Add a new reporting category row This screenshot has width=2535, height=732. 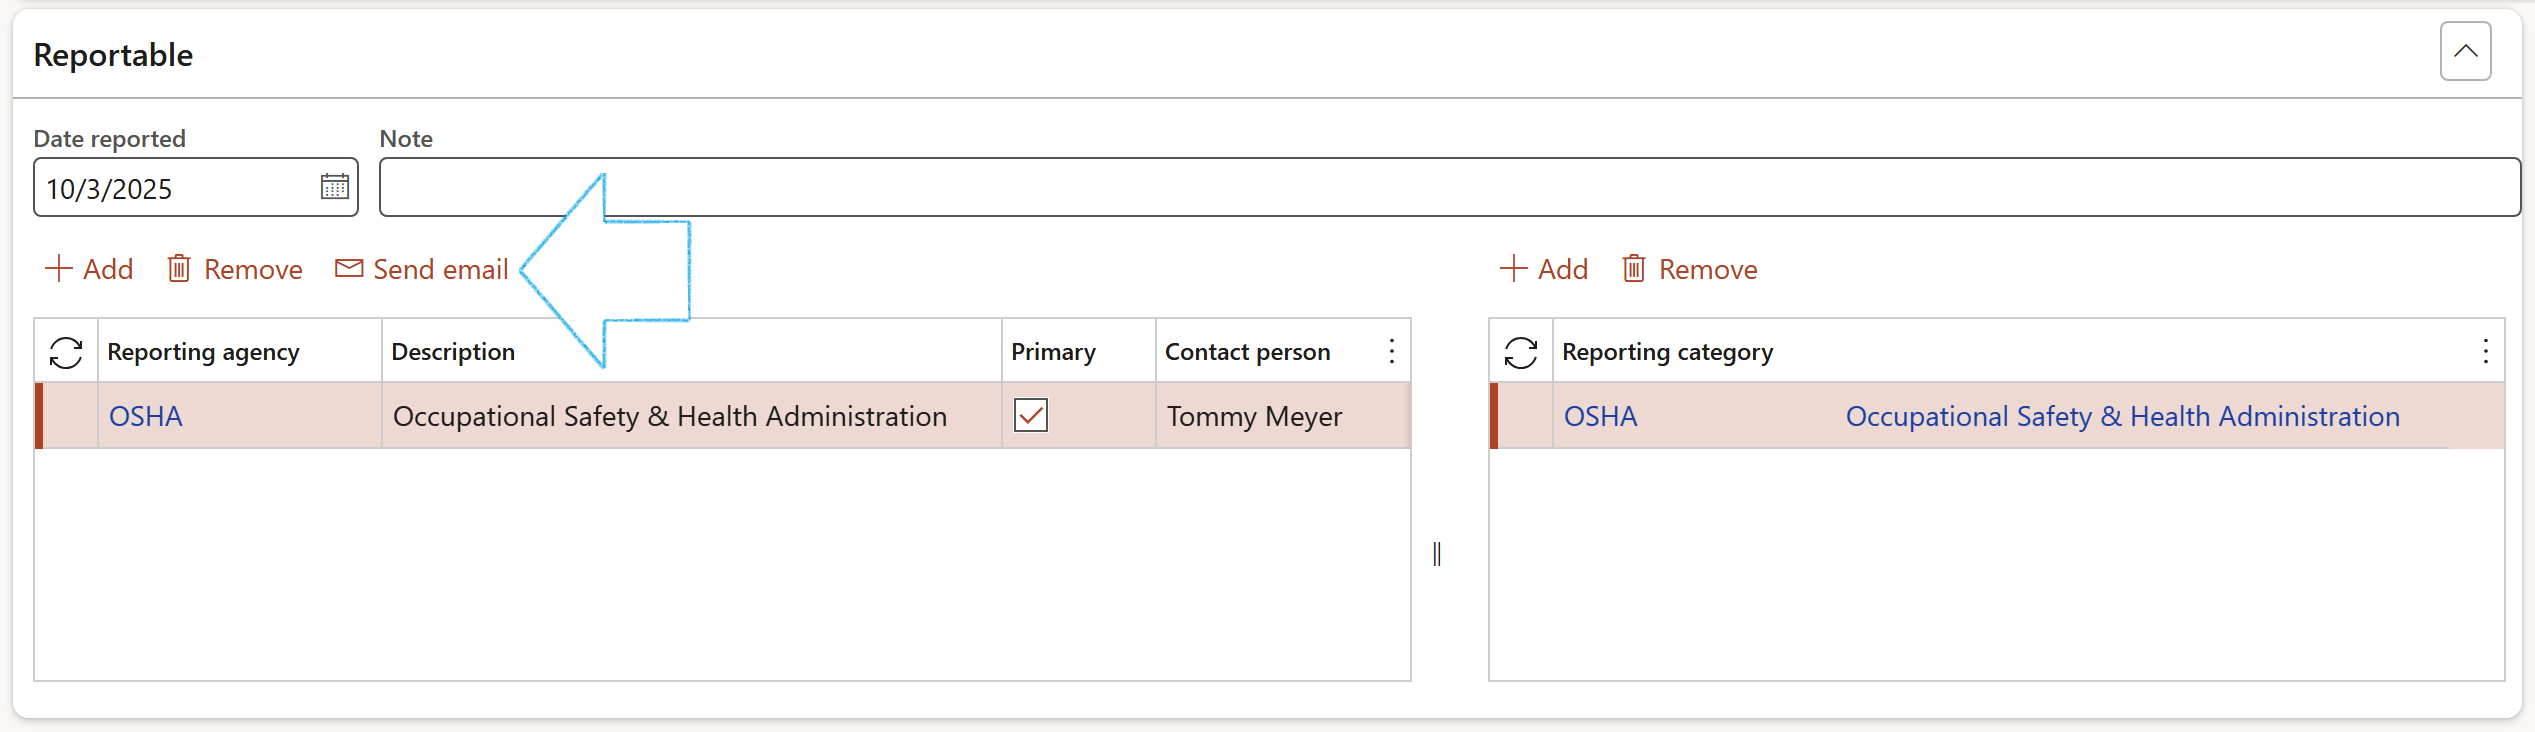pyautogui.click(x=1544, y=269)
